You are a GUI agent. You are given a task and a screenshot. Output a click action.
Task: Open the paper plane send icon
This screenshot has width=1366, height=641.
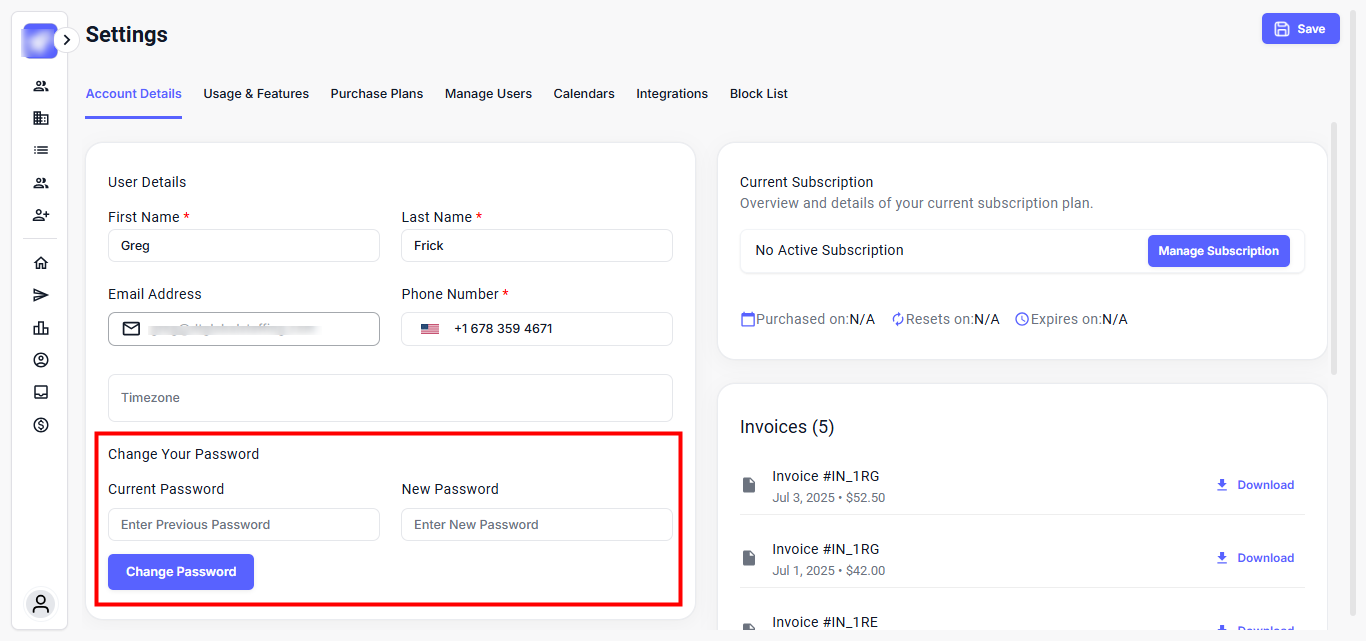(x=41, y=295)
